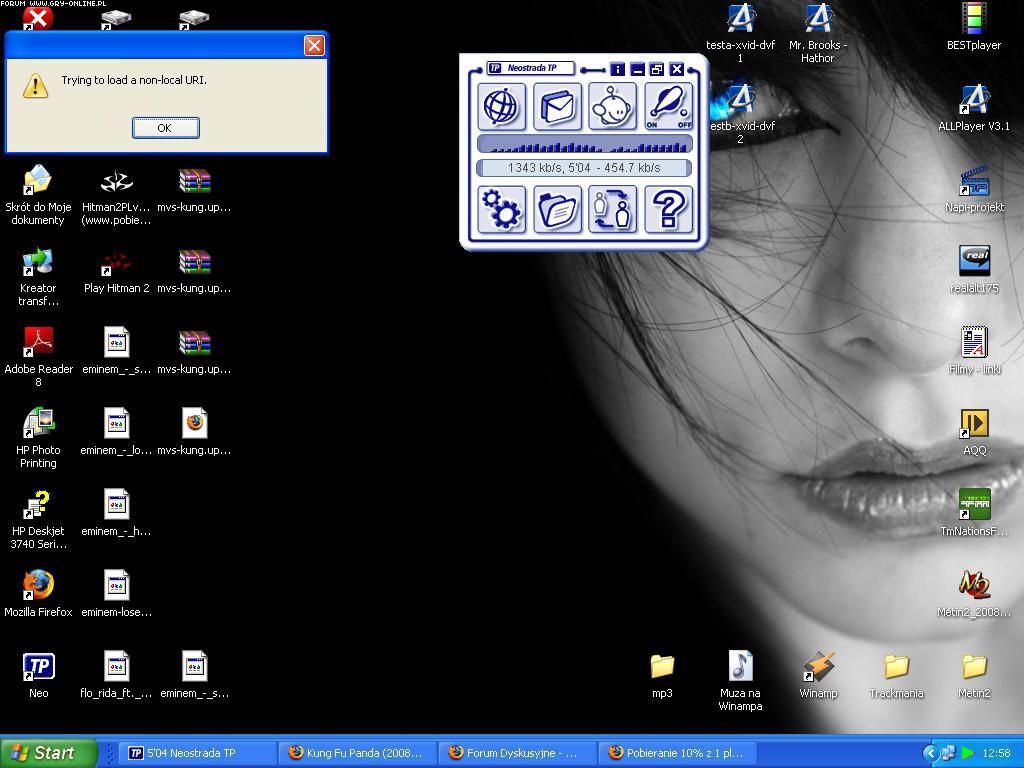Image resolution: width=1024 pixels, height=768 pixels.
Task: Switch to Kung Fu Panda taskbar window
Action: pos(355,753)
